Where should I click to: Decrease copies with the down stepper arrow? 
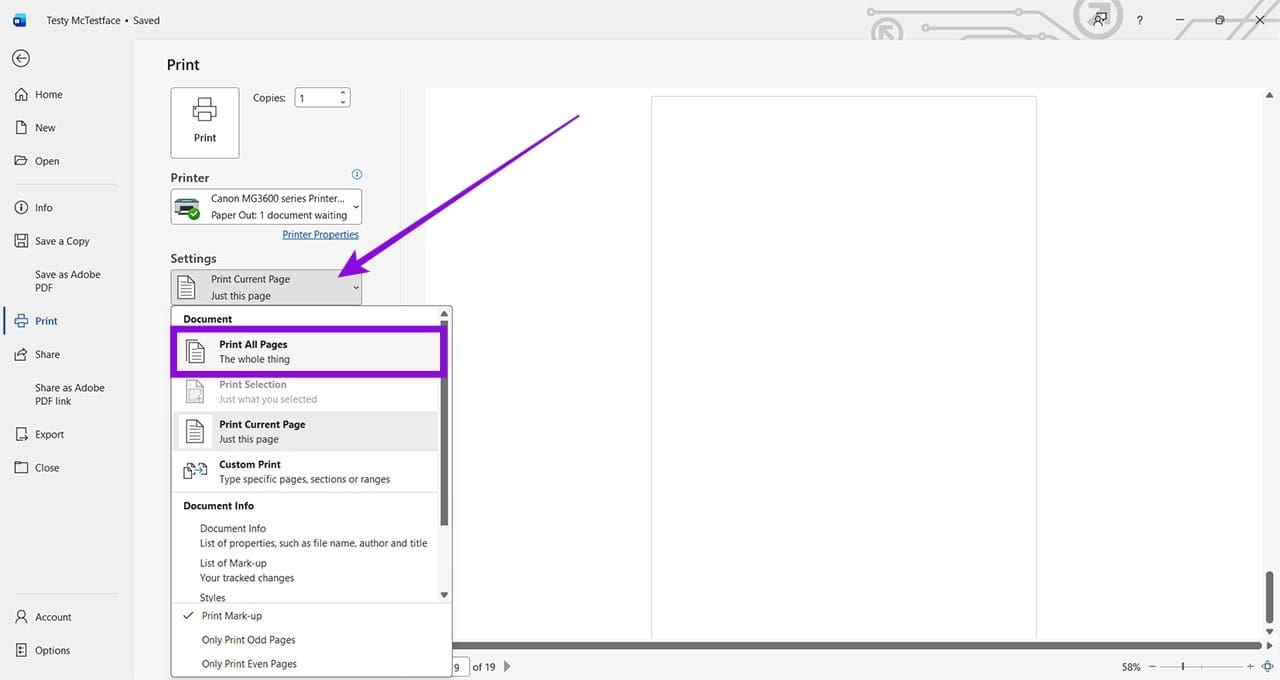tap(343, 102)
